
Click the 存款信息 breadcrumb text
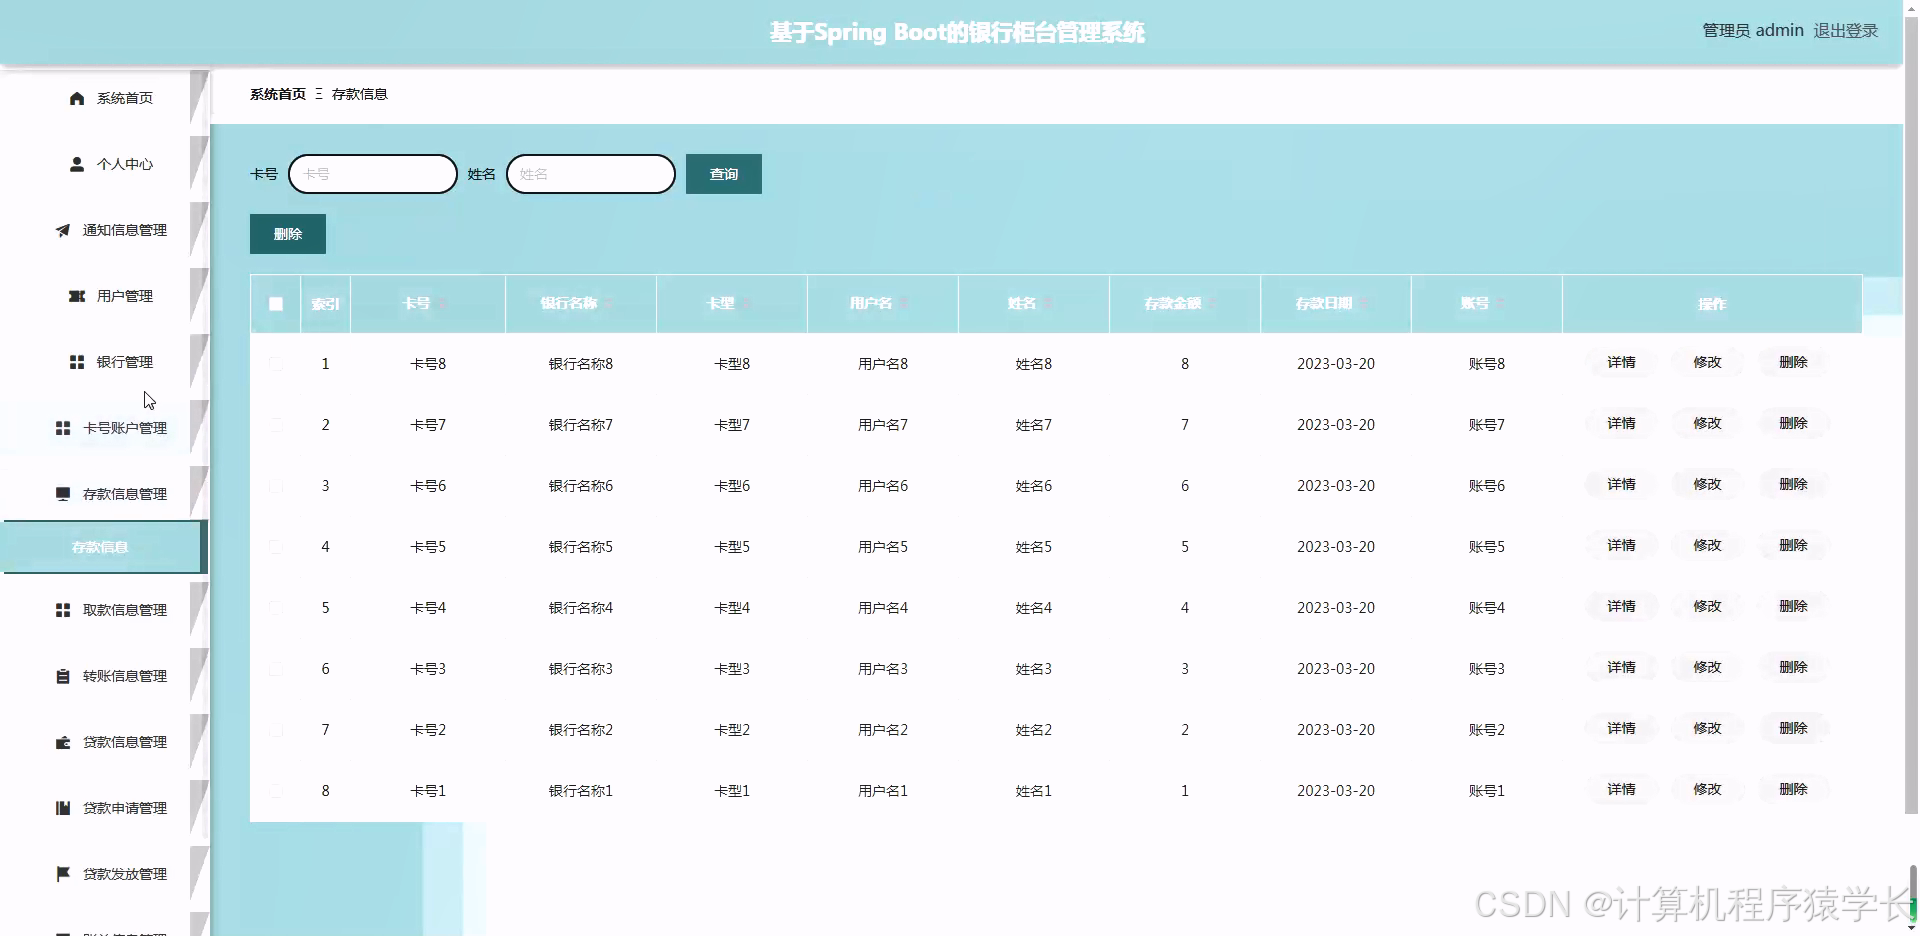point(360,94)
